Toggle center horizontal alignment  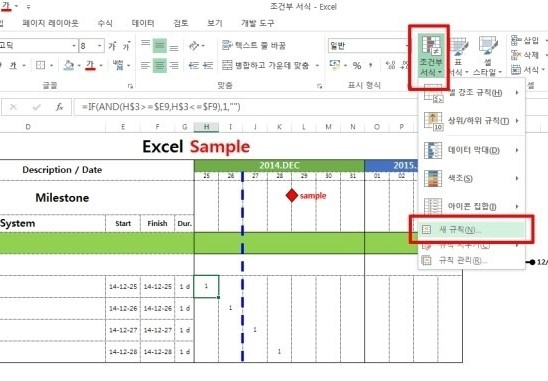pos(160,65)
